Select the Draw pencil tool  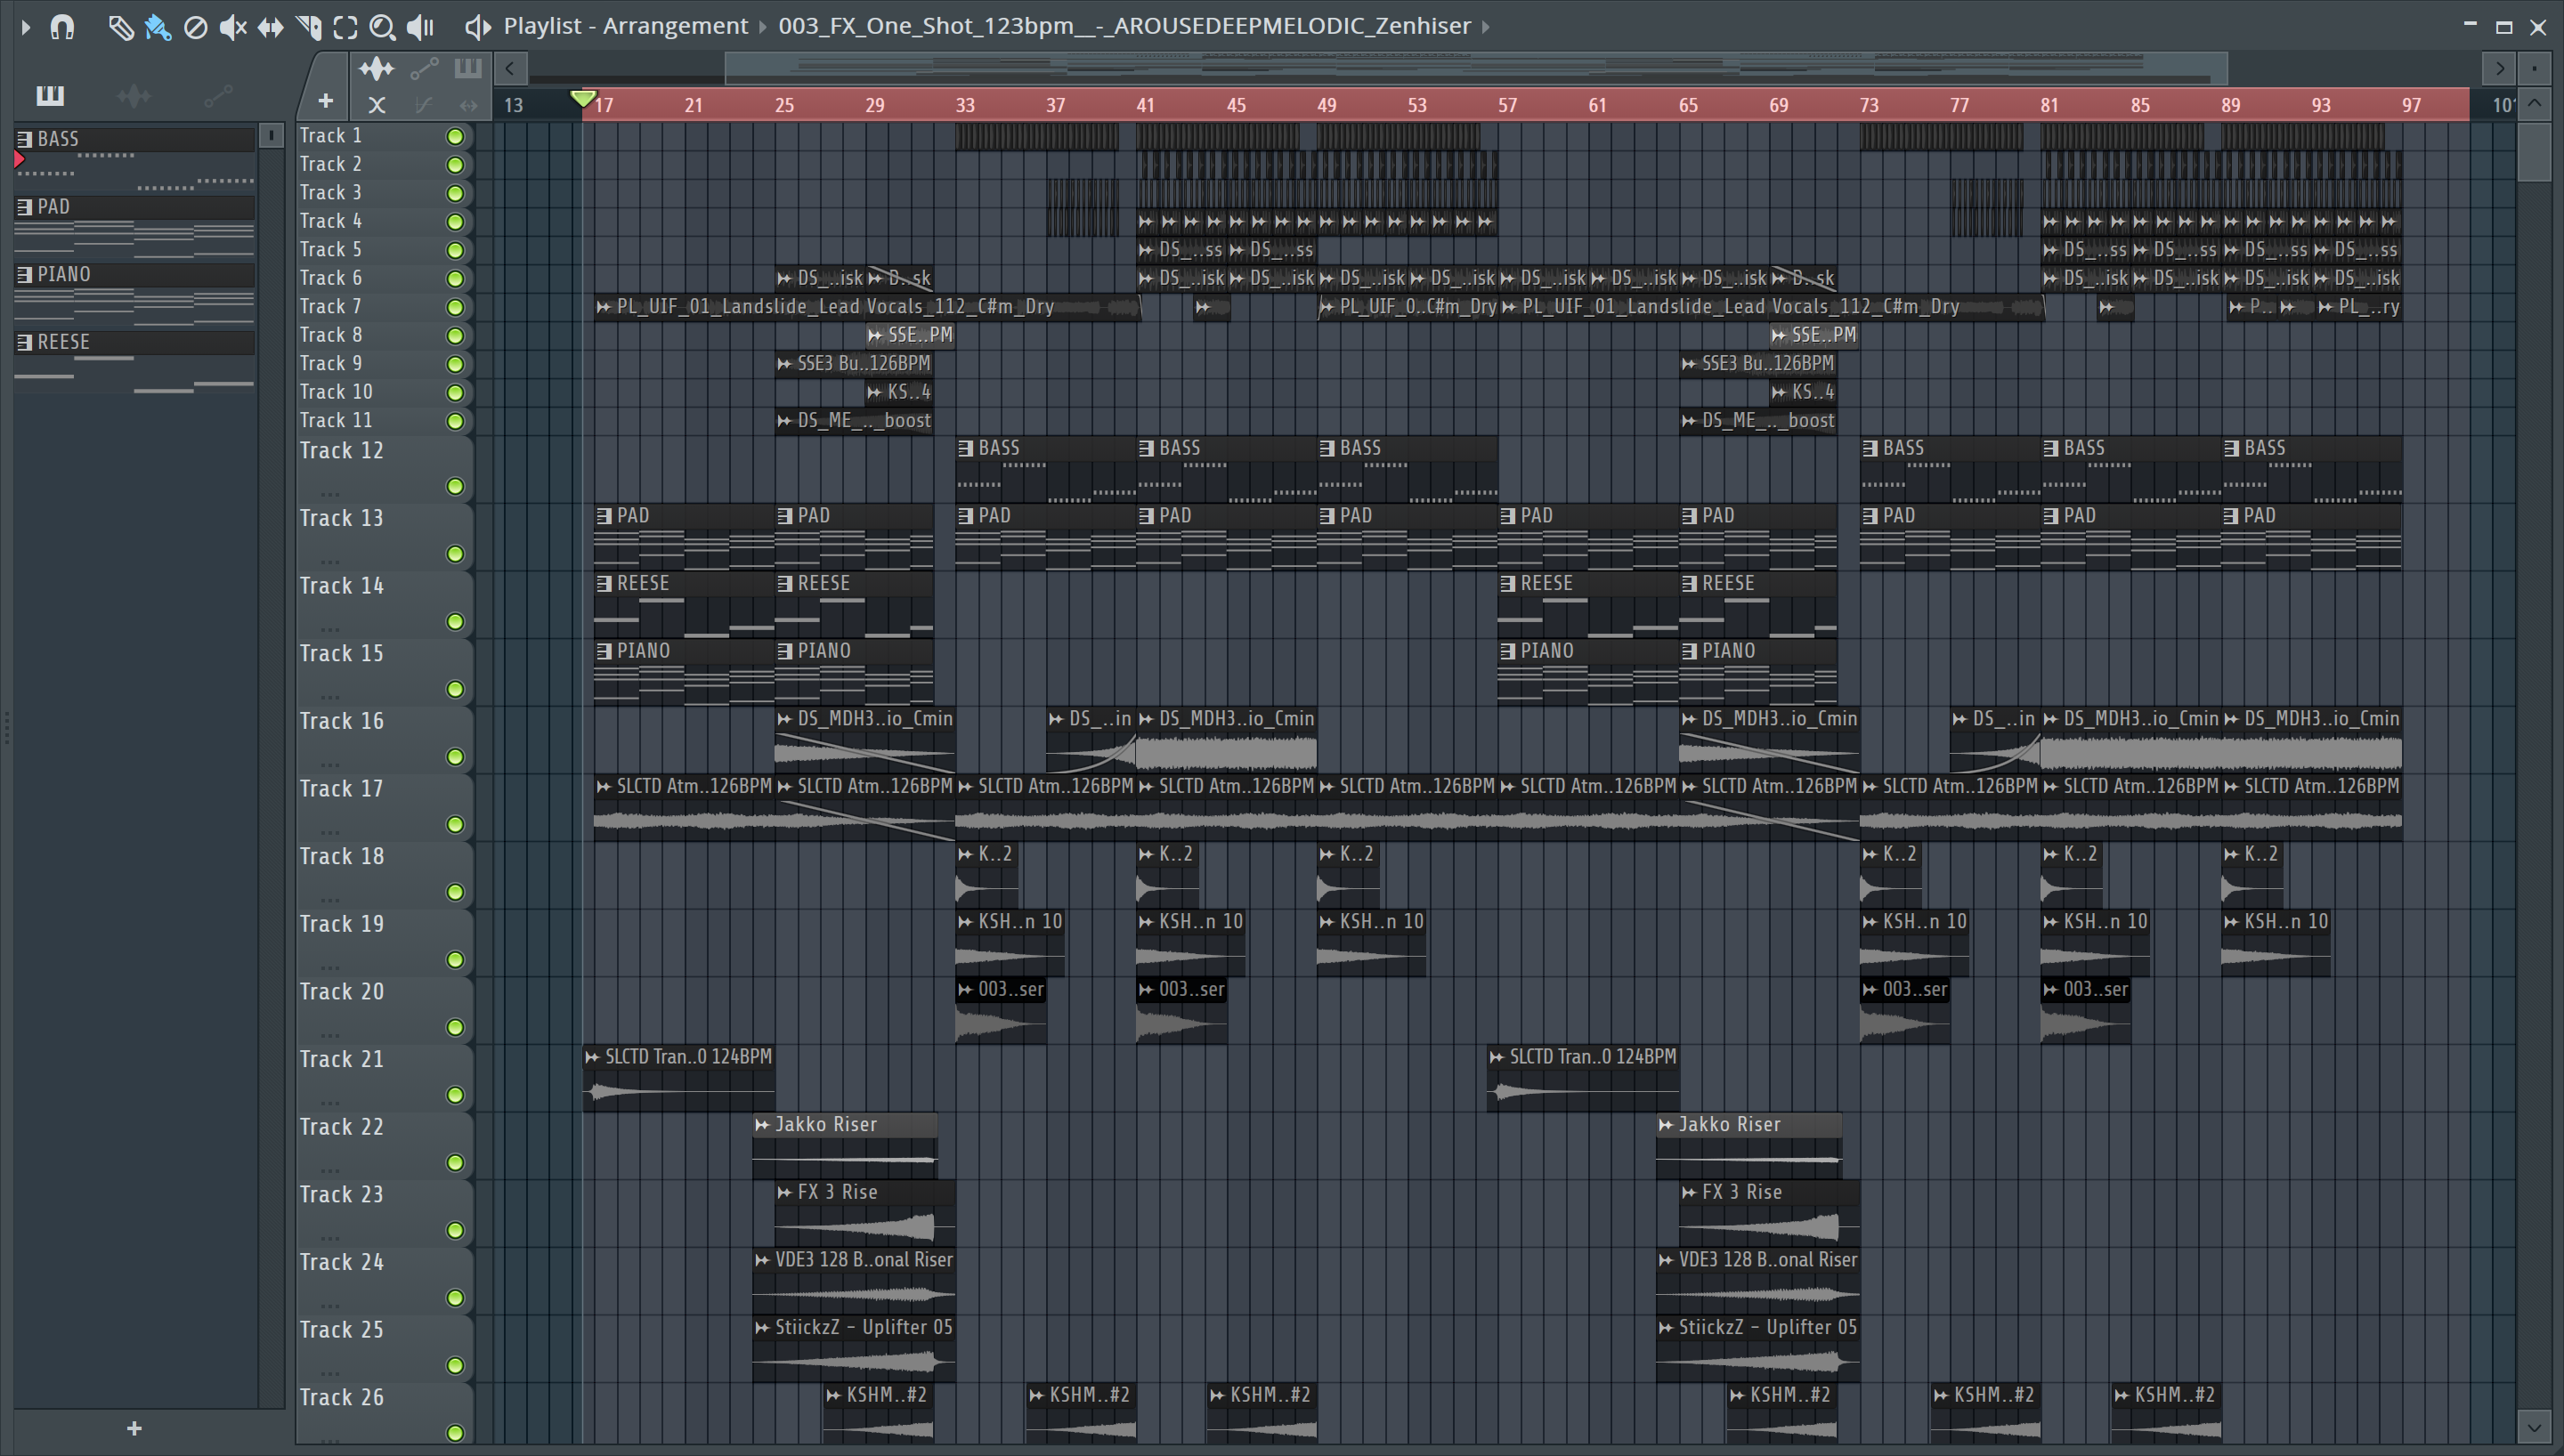(x=120, y=27)
